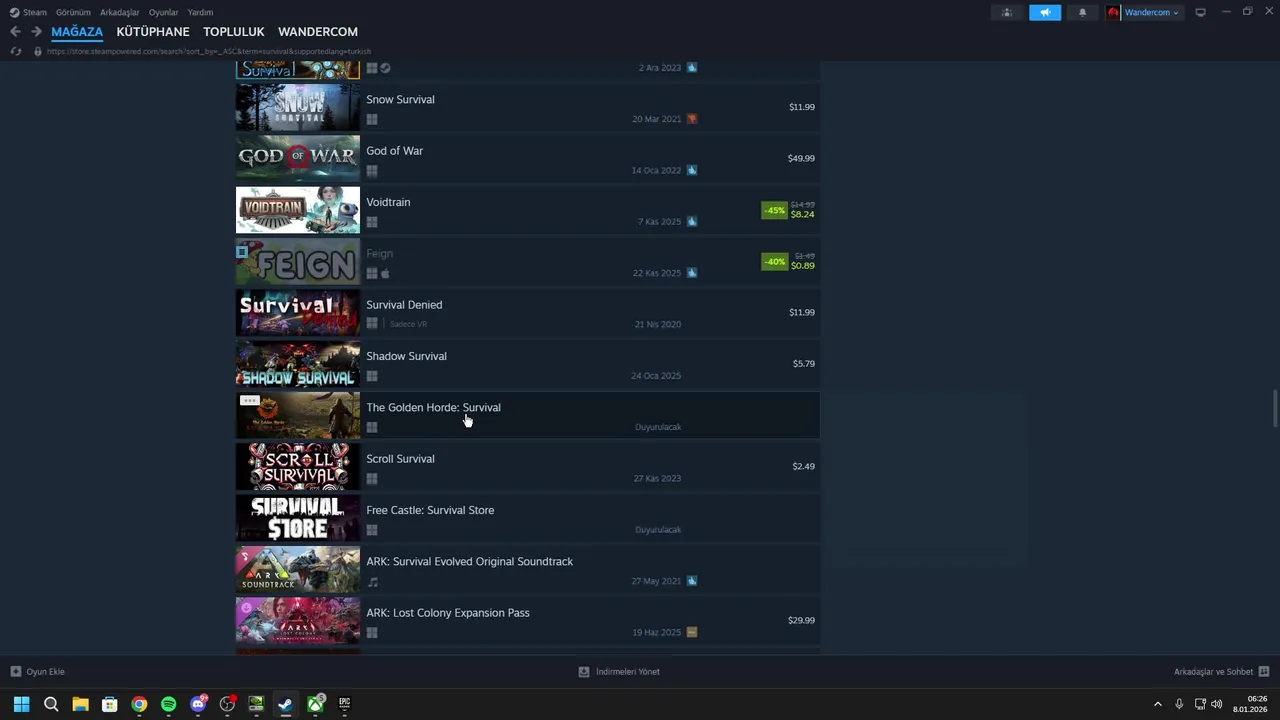
Task: Expand the Wandercom account dropdown
Action: [1176, 13]
